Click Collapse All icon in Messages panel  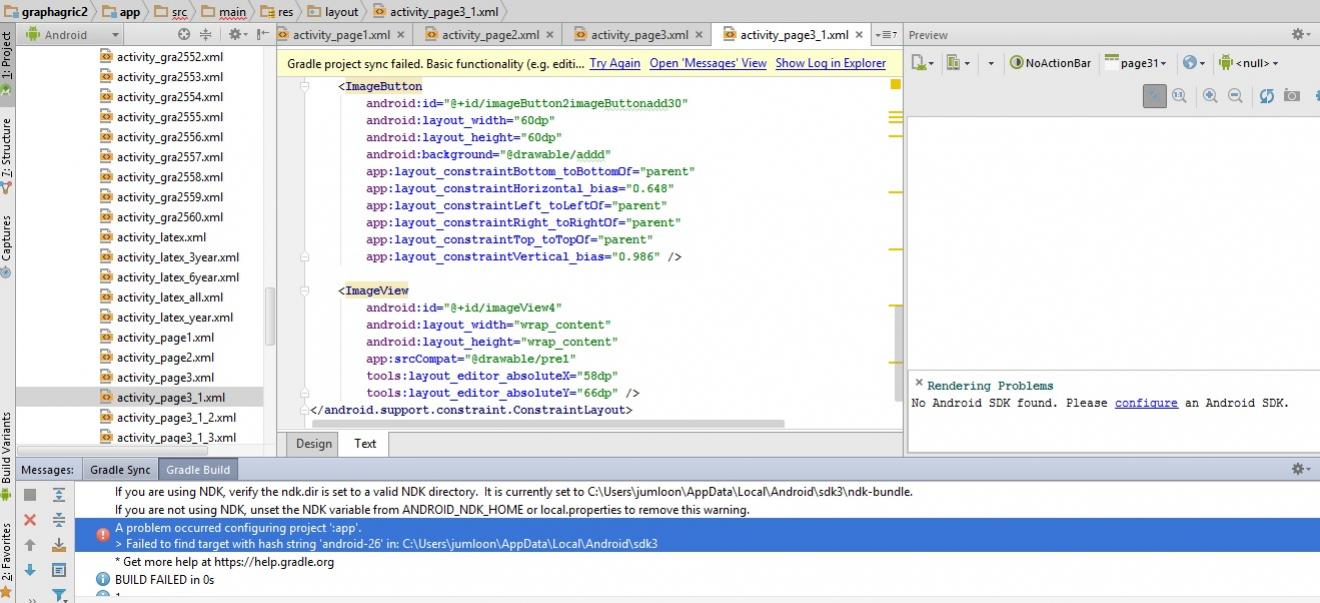[59, 520]
